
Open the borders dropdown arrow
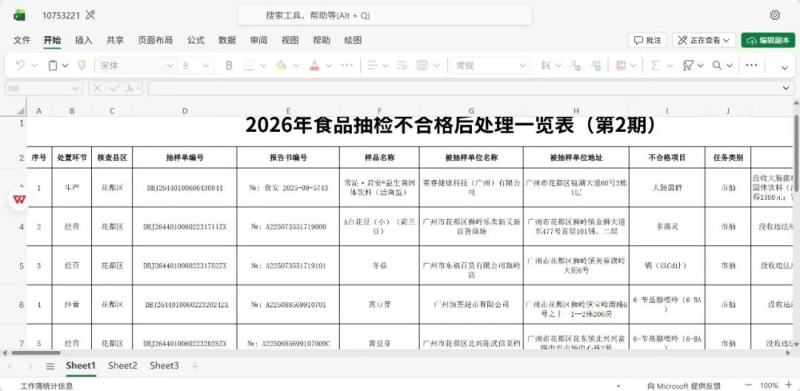pos(263,65)
